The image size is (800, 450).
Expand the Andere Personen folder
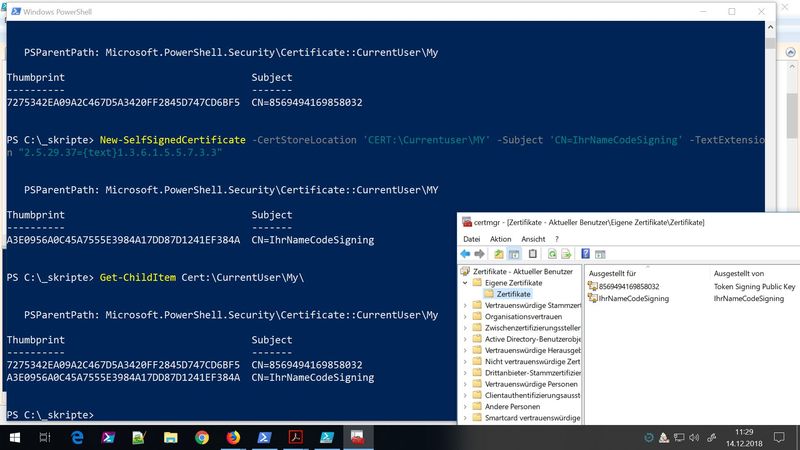(464, 406)
